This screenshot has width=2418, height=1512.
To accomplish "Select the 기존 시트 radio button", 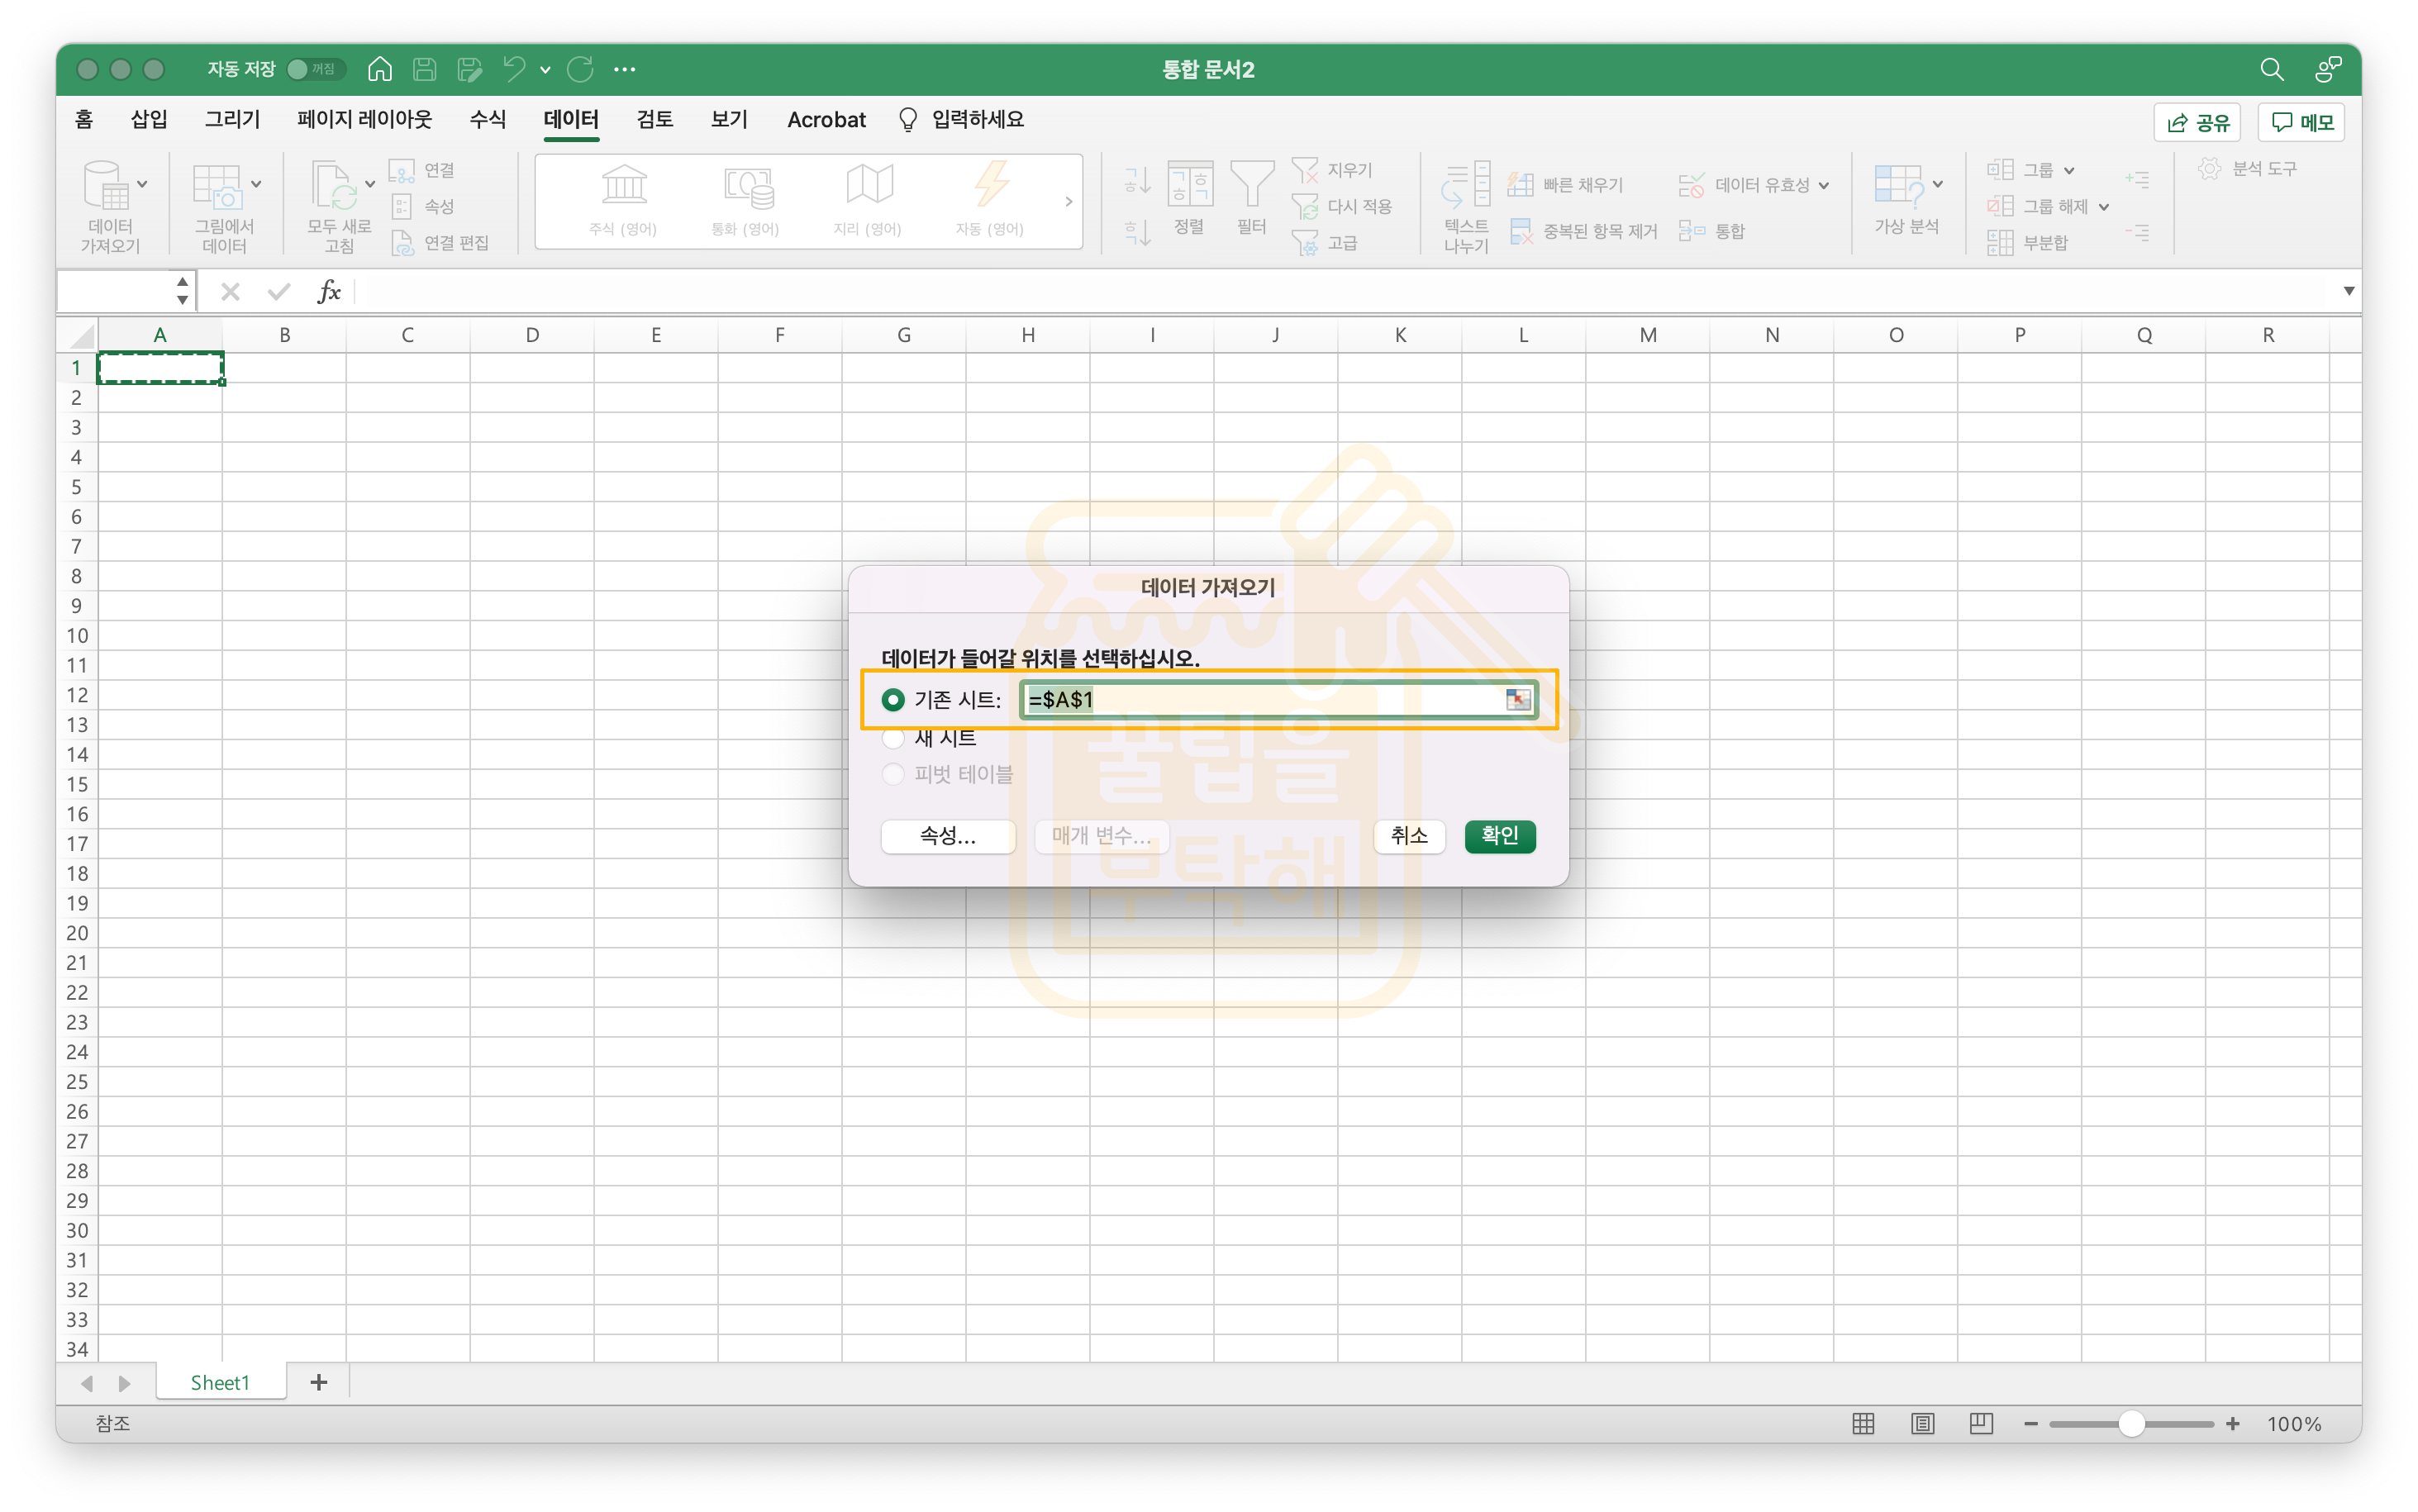I will (x=893, y=700).
